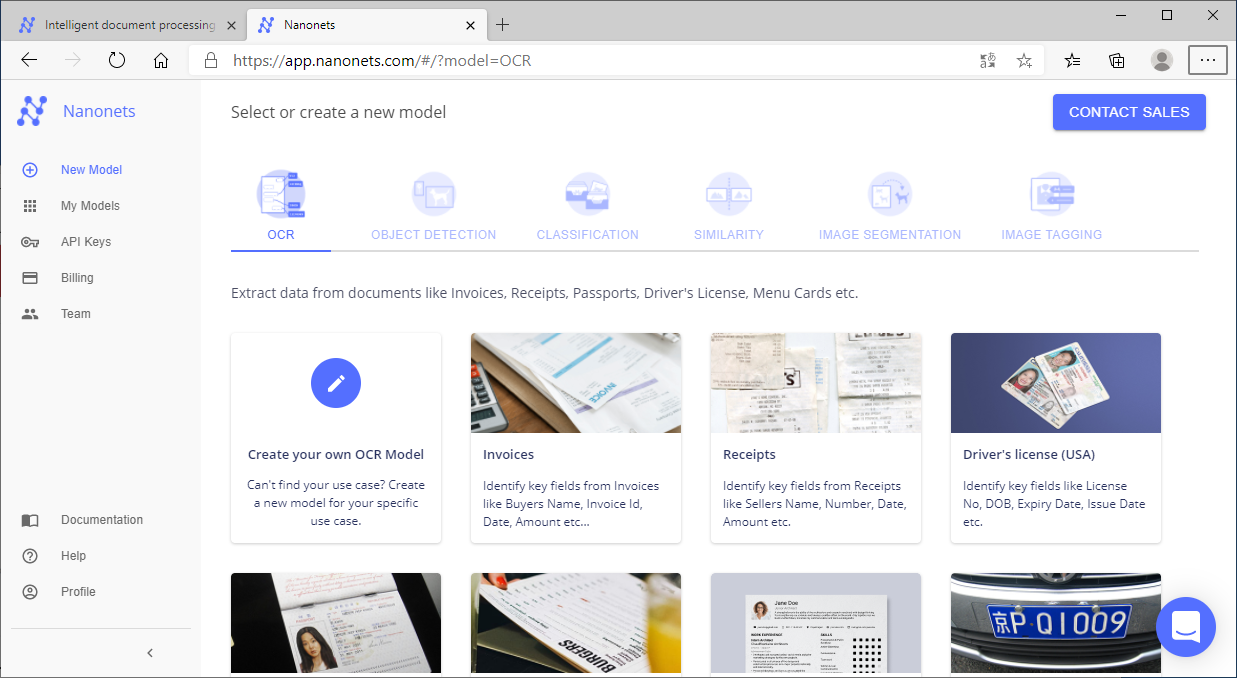The height and width of the screenshot is (678, 1237).
Task: Open Team sidebar entry
Action: pyautogui.click(x=76, y=314)
